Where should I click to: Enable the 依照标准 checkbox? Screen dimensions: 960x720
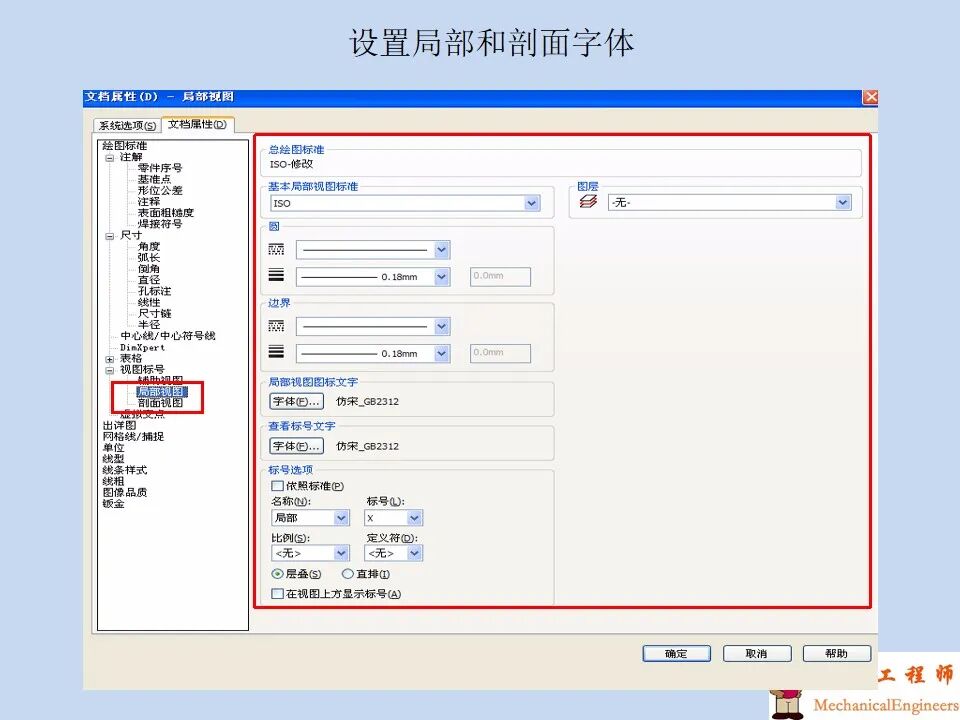point(275,485)
